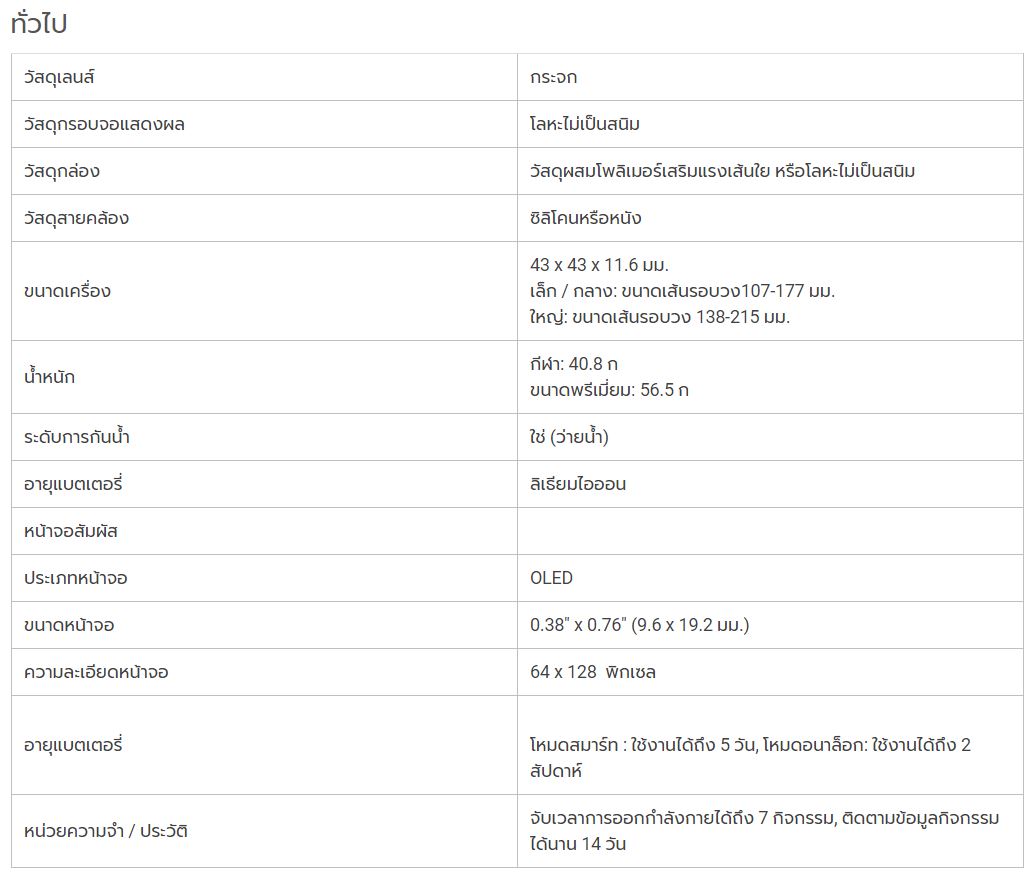Screen dimensions: 1036x880
Task: Click the โลหะไม่เป็นสนิม bezel value
Action: [x=585, y=124]
